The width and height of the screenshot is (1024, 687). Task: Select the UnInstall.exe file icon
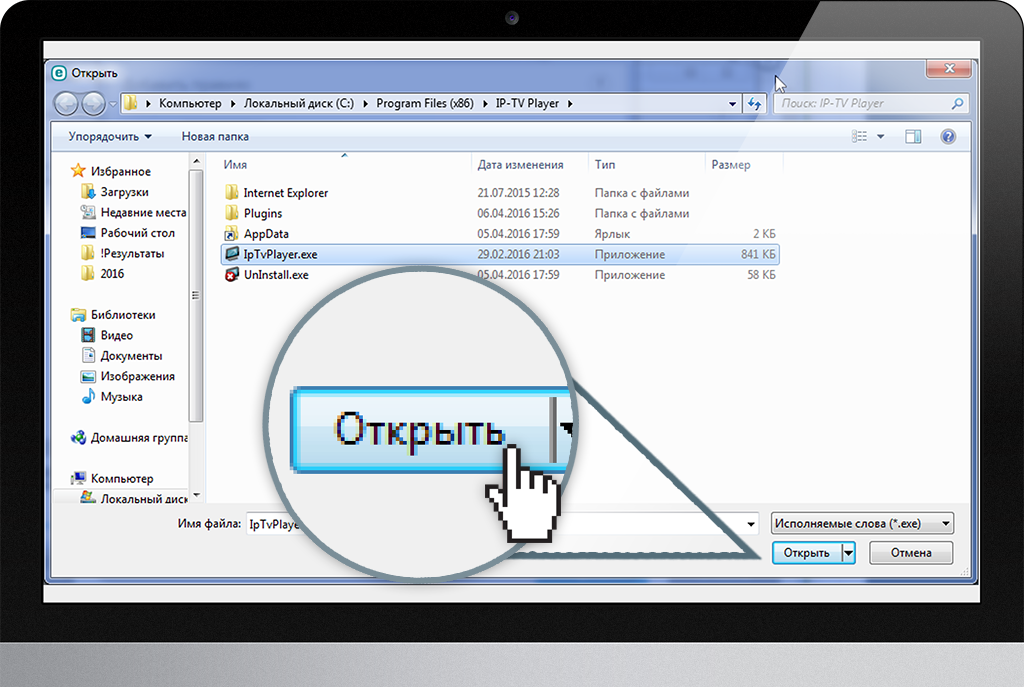231,275
